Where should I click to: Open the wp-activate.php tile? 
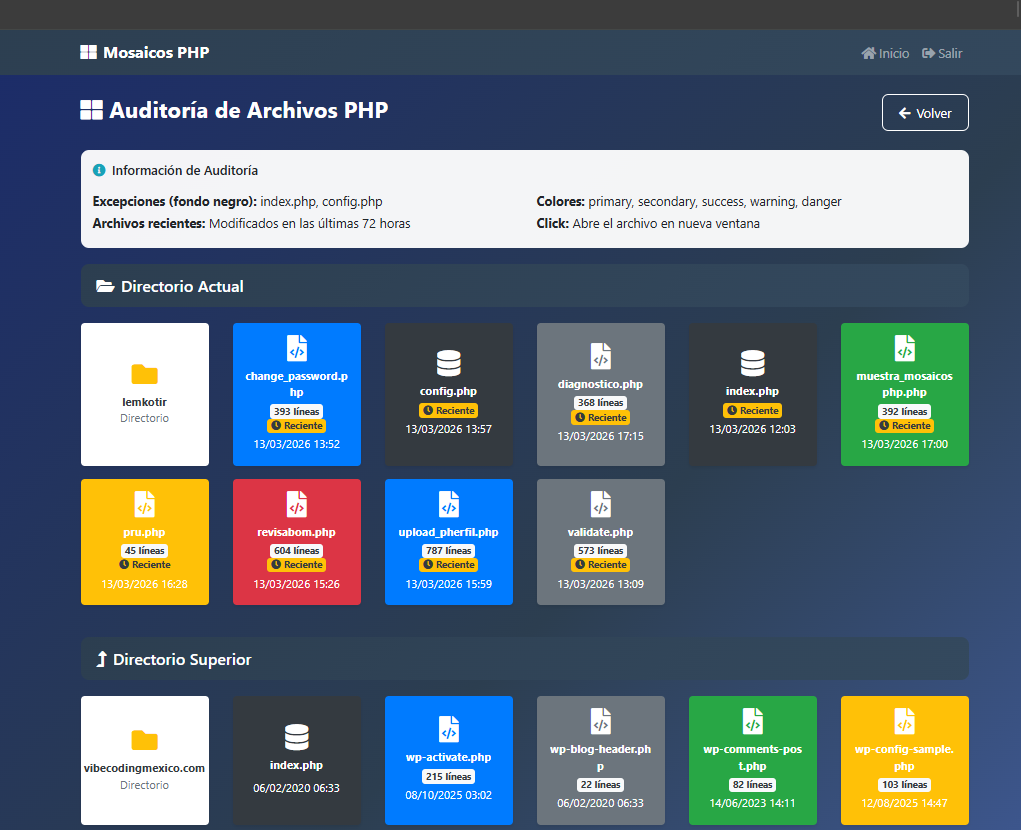(x=449, y=760)
